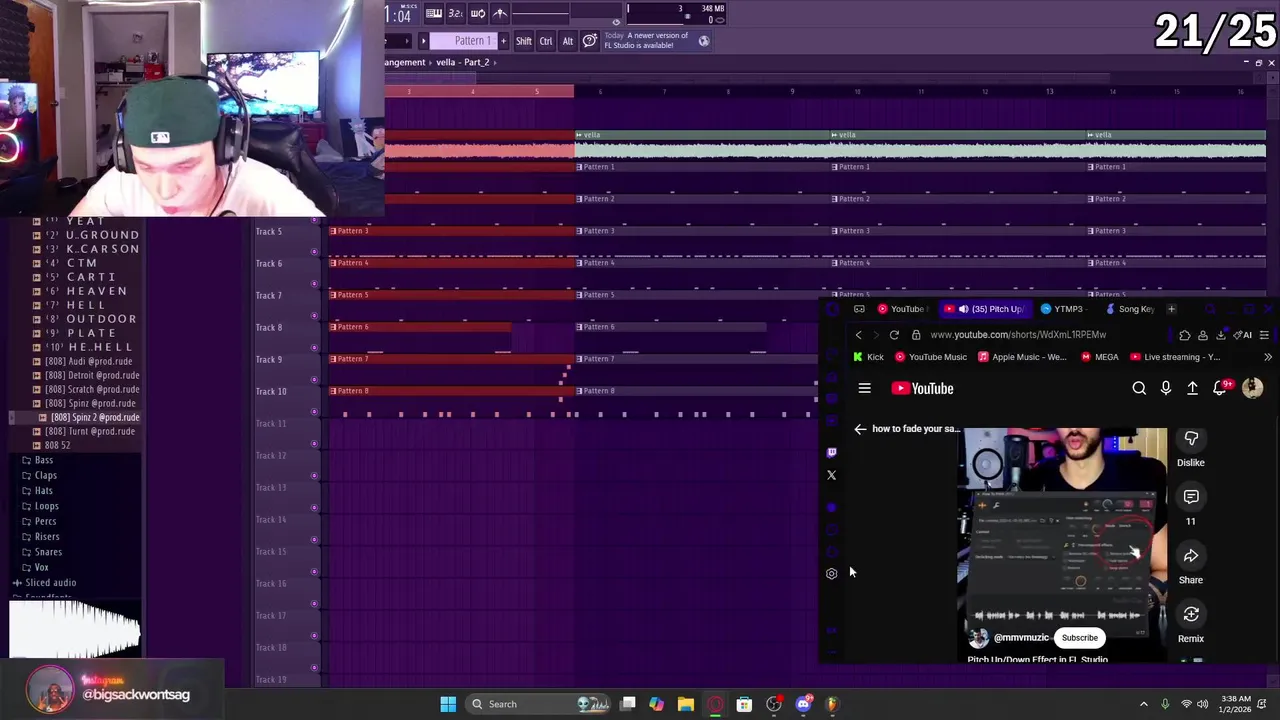Image resolution: width=1280 pixels, height=720 pixels.
Task: Expand the Risers folder
Action: click(41, 536)
